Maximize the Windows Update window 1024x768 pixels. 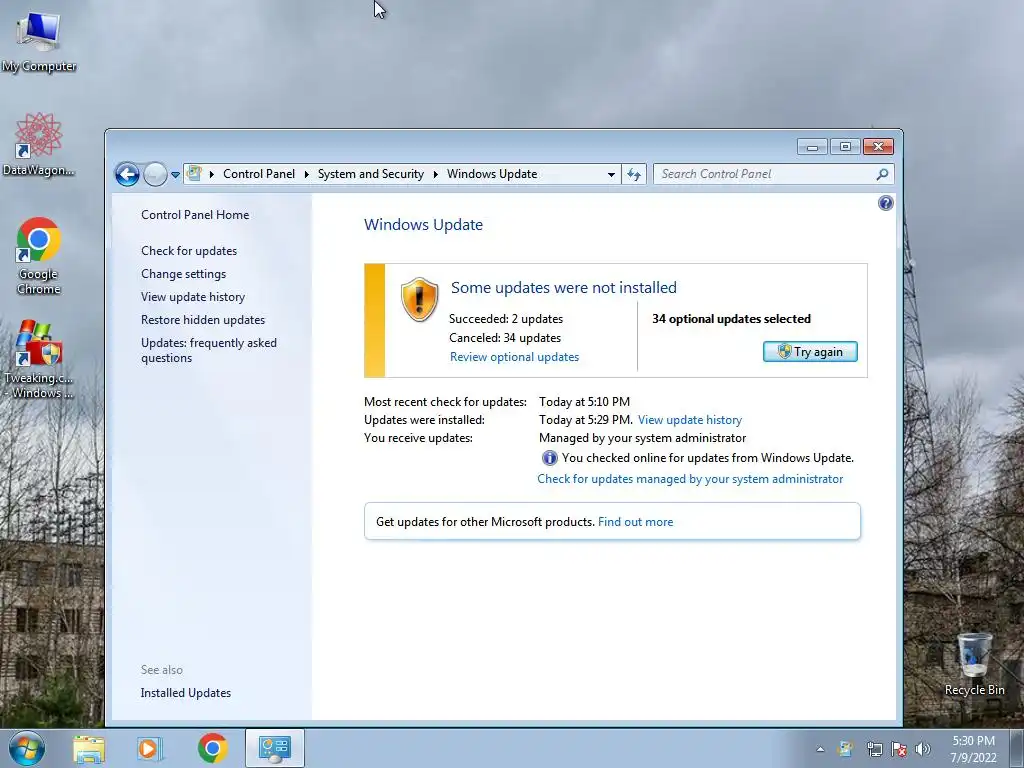tap(845, 147)
